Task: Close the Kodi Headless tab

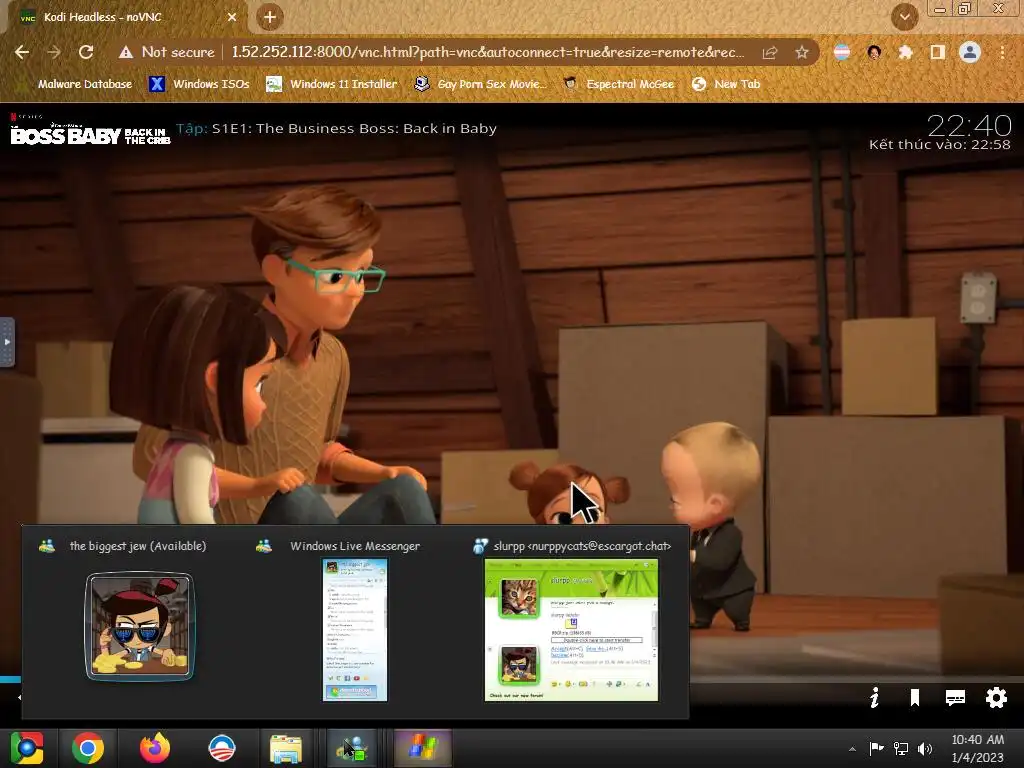Action: [x=232, y=17]
